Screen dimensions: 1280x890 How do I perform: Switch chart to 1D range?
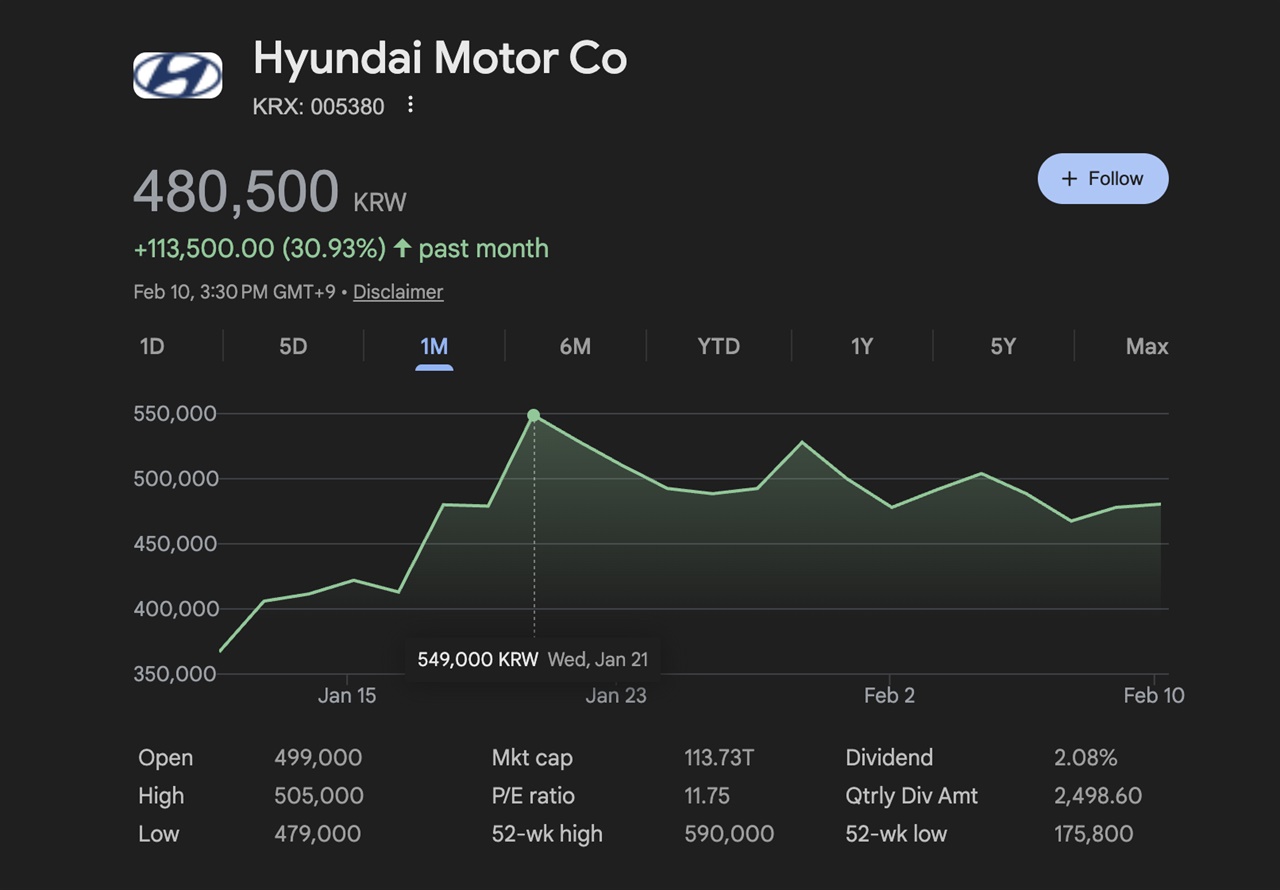tap(152, 346)
